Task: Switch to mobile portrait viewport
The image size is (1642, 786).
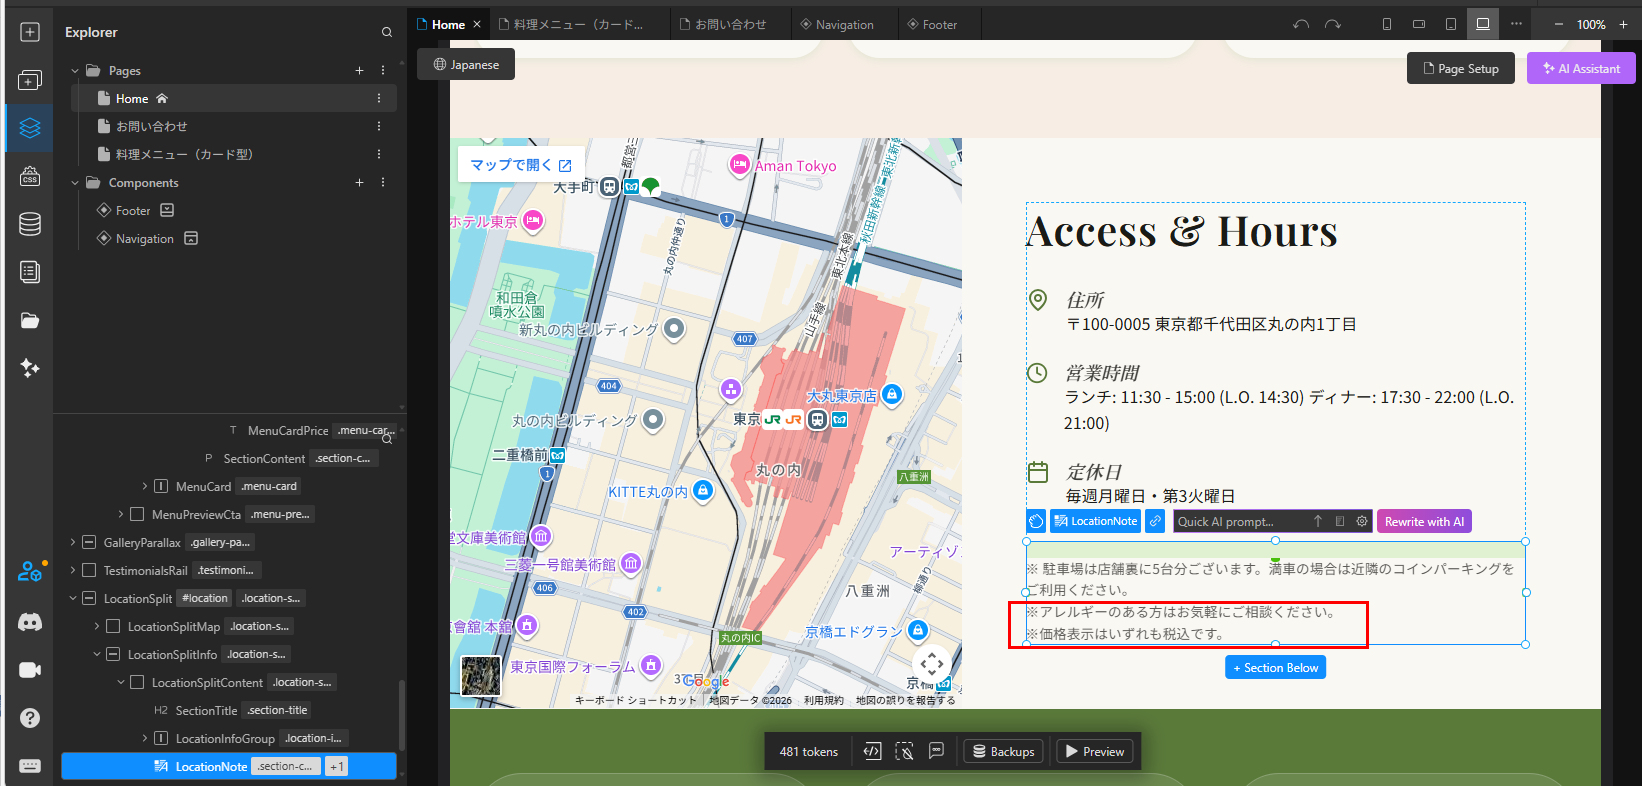Action: (1386, 24)
